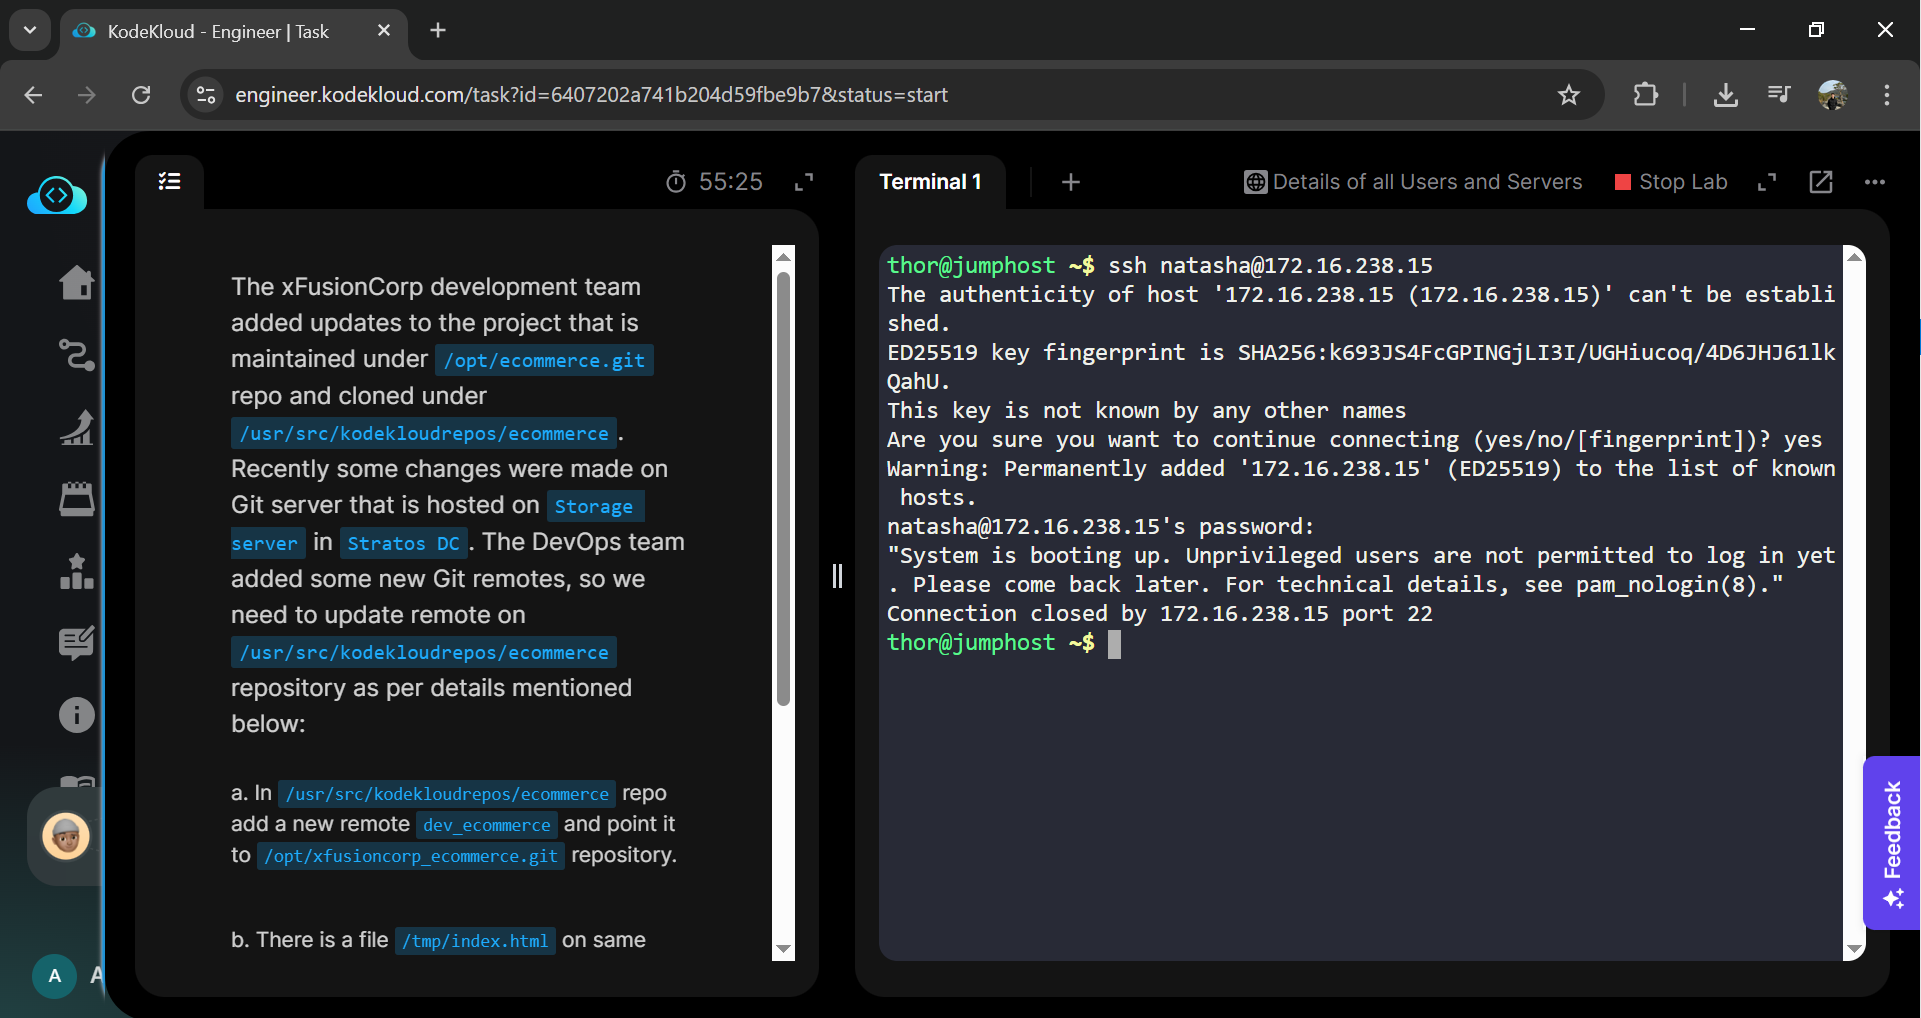Click the Stop Lab button
Screen dimensions: 1921x1018
point(1672,182)
